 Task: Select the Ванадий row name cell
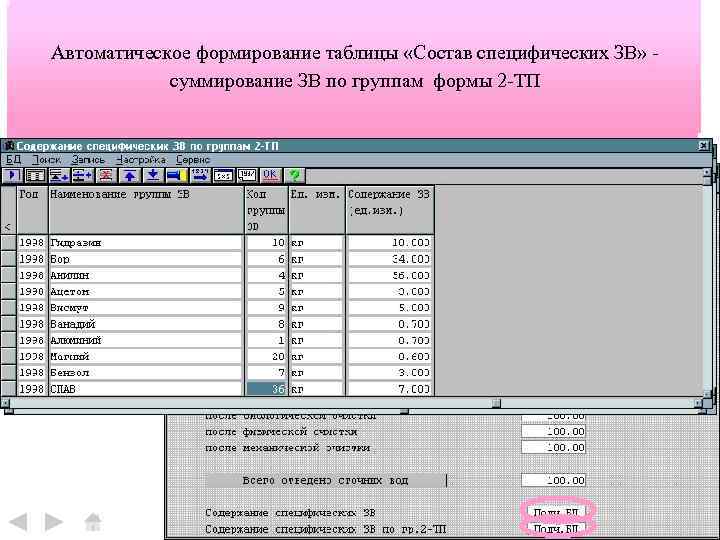[145, 324]
